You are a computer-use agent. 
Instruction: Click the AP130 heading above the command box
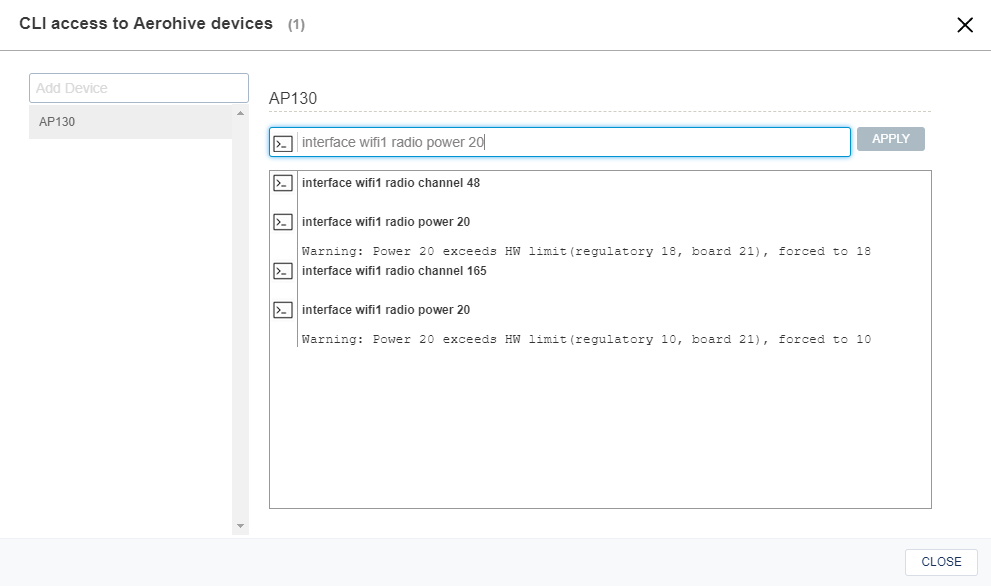[293, 98]
